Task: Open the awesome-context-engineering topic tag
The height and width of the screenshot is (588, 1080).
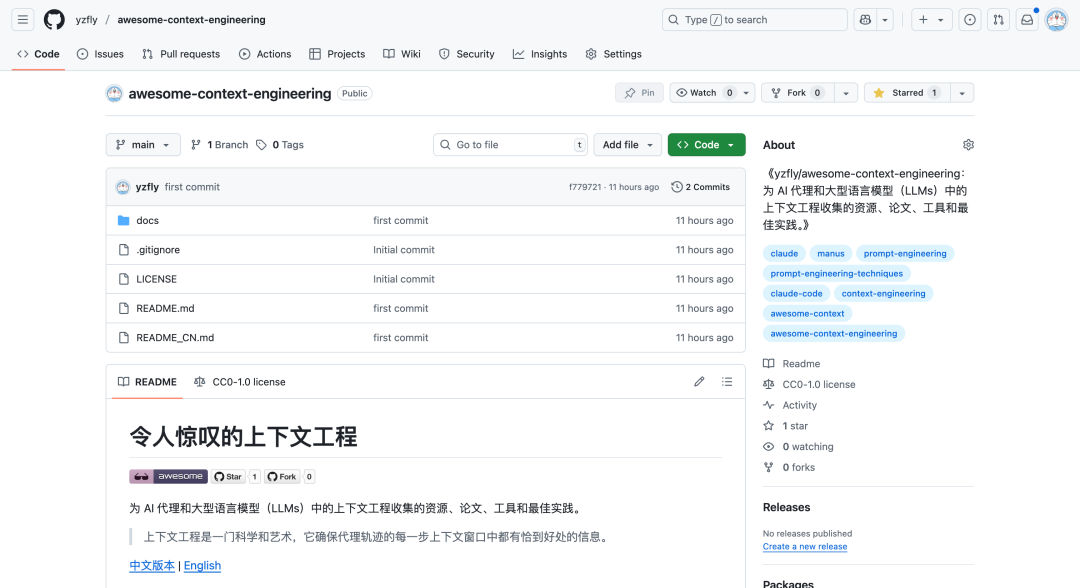Action: (833, 333)
